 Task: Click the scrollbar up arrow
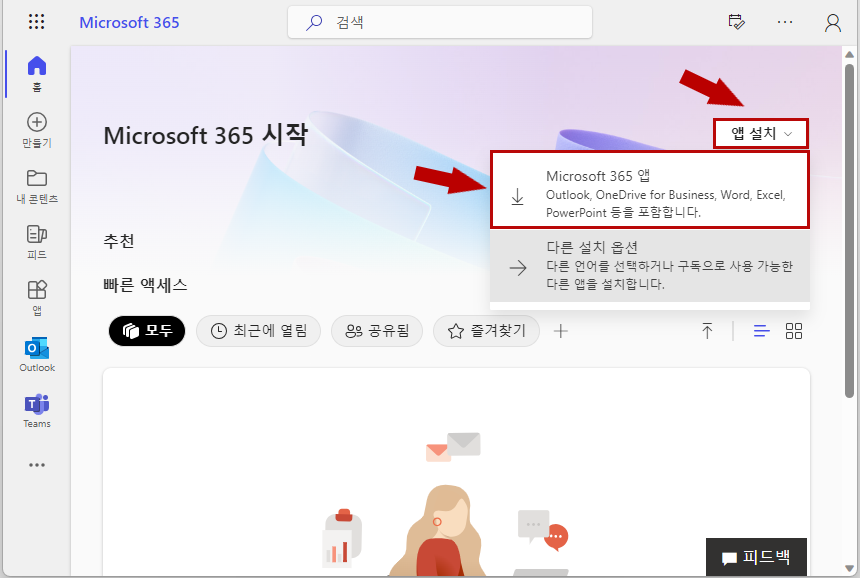pyautogui.click(x=849, y=54)
